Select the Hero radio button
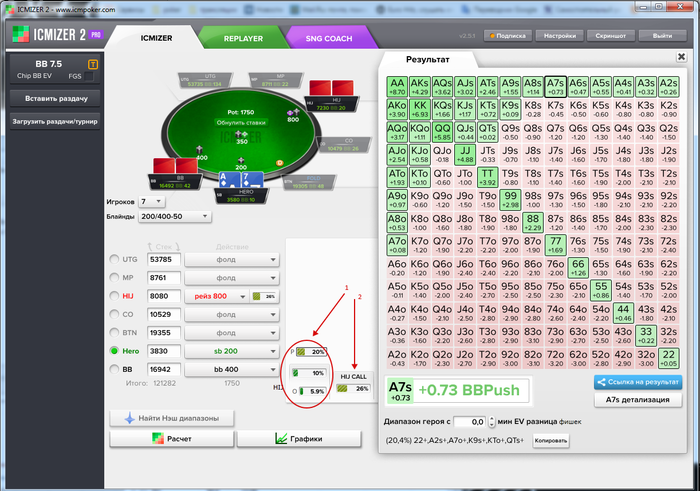 tap(114, 351)
